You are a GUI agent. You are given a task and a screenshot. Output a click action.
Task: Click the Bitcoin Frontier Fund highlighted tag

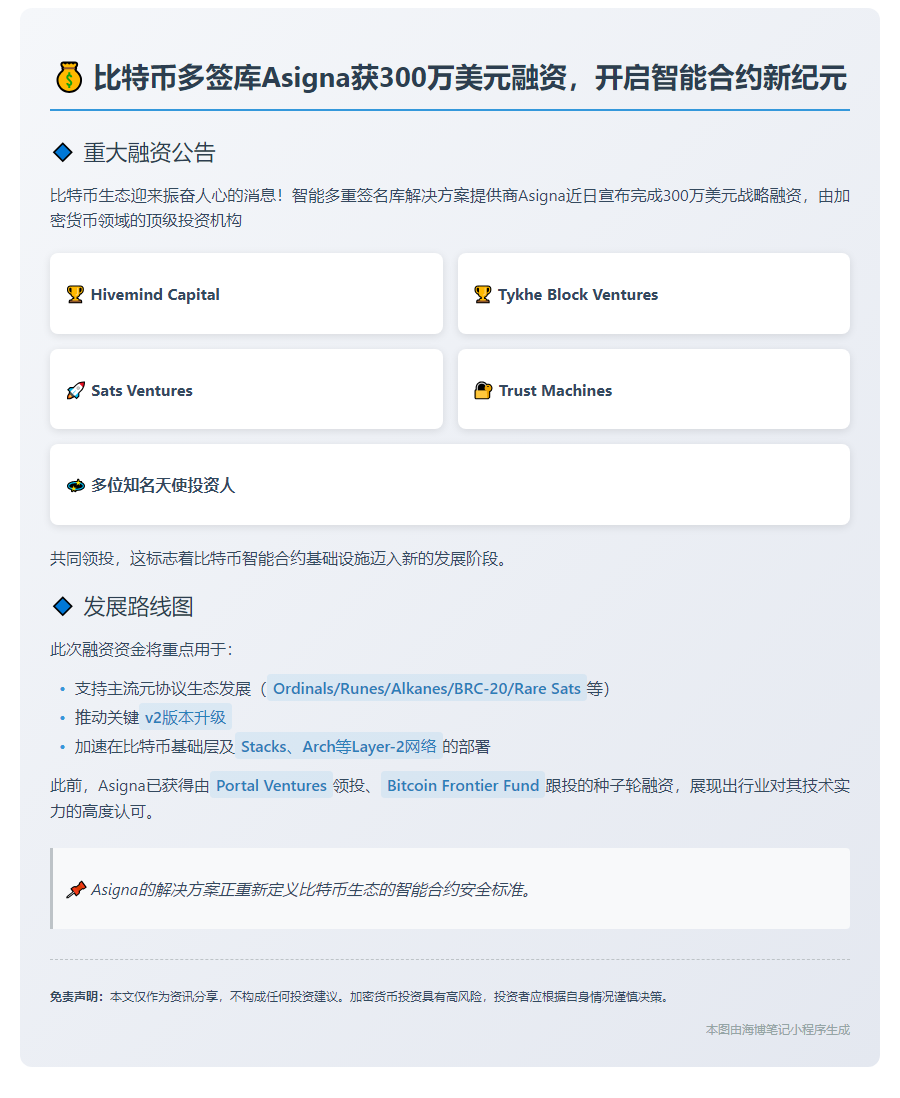click(463, 786)
